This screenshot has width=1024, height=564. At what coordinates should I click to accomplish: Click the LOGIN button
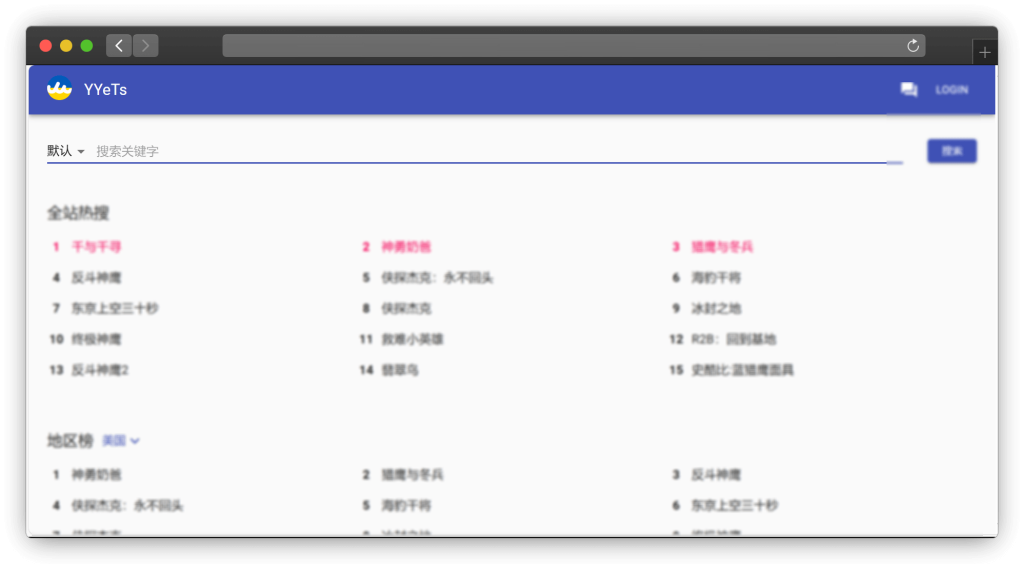coord(952,90)
